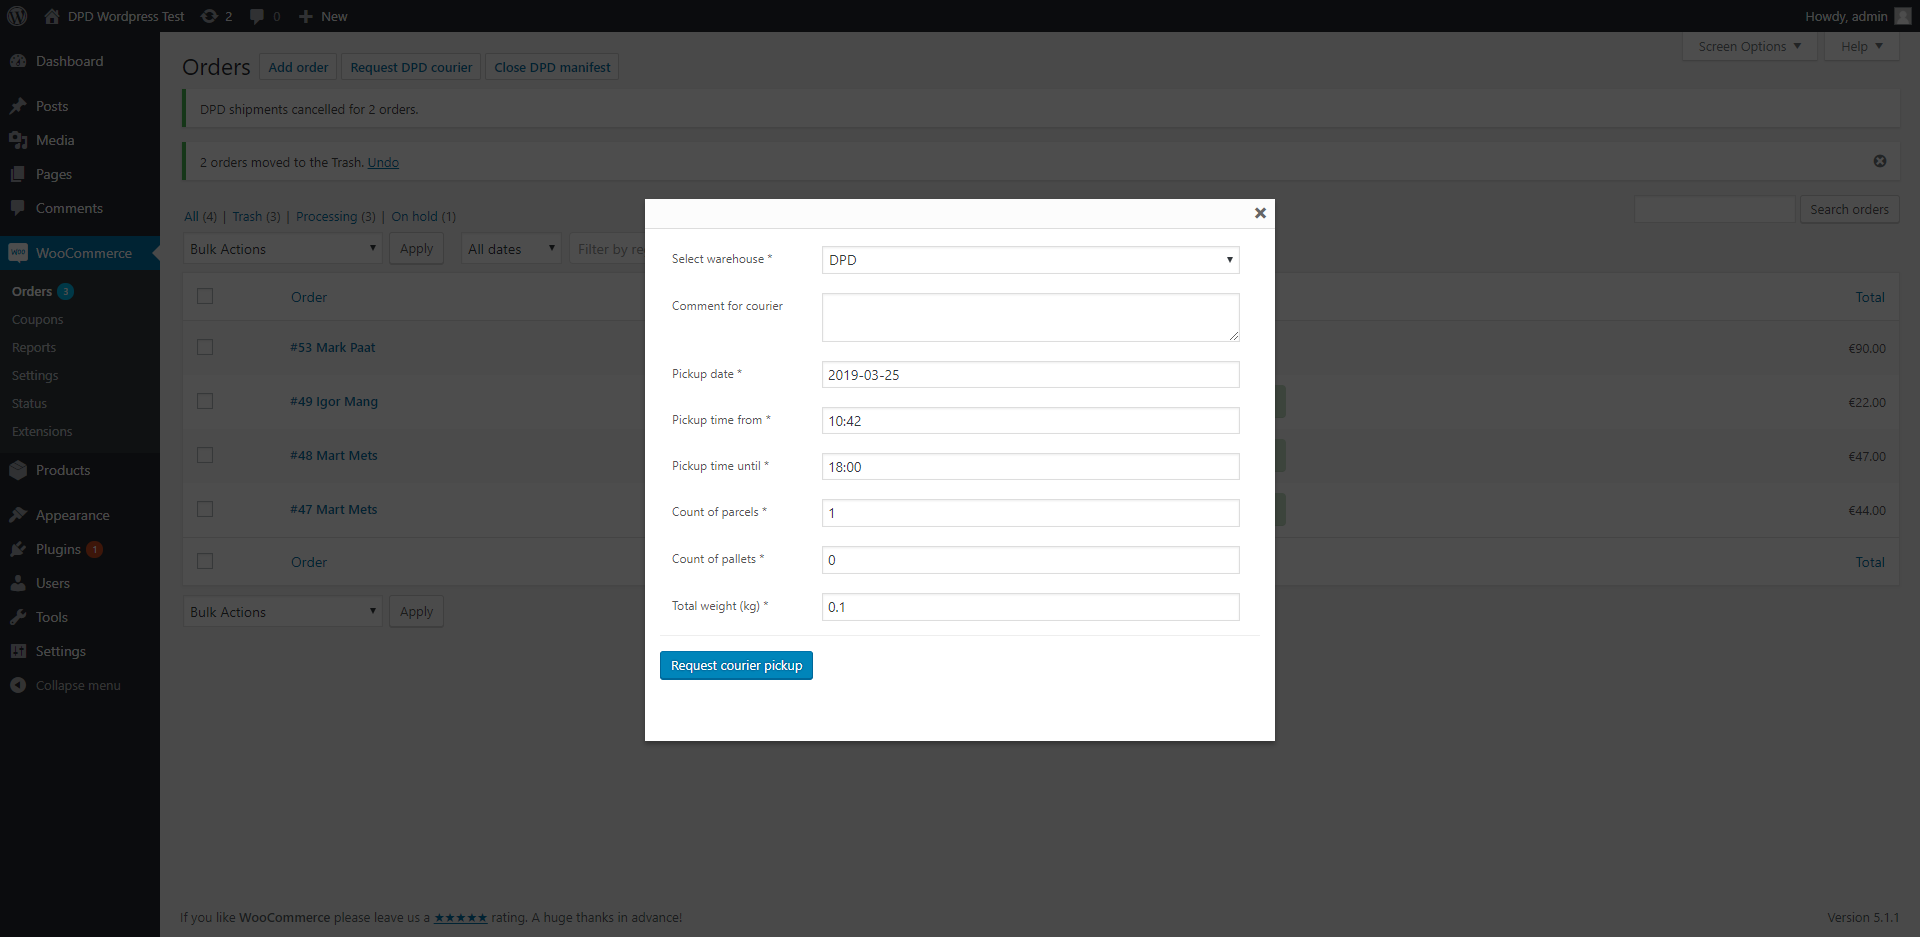Open bottom Bulk Actions dropdown
The width and height of the screenshot is (1920, 937).
282,612
